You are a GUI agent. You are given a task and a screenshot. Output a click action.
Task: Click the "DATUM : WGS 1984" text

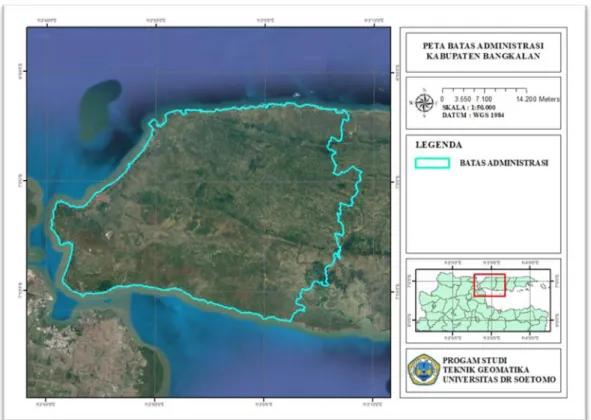[473, 115]
